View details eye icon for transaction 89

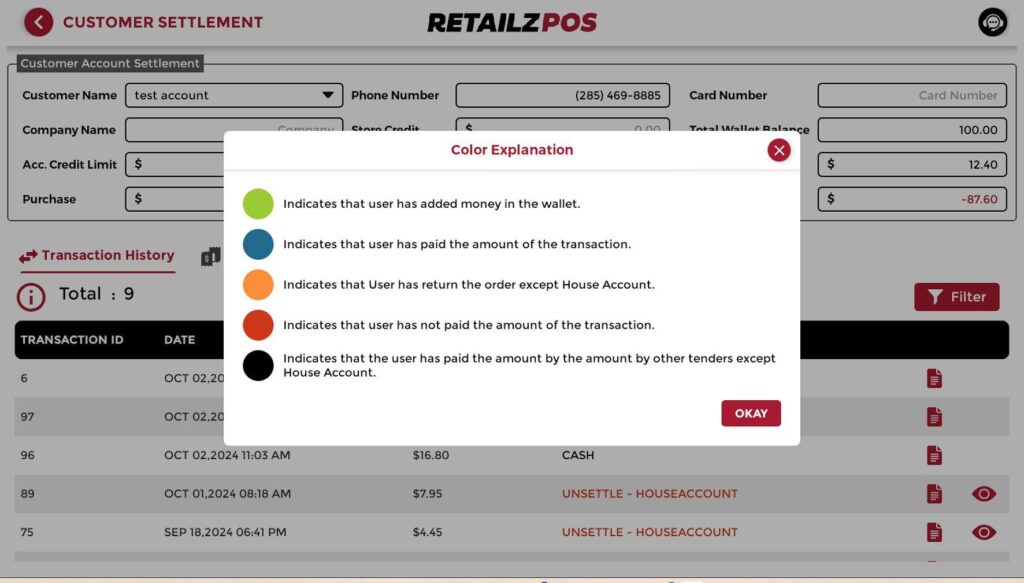[x=984, y=494]
